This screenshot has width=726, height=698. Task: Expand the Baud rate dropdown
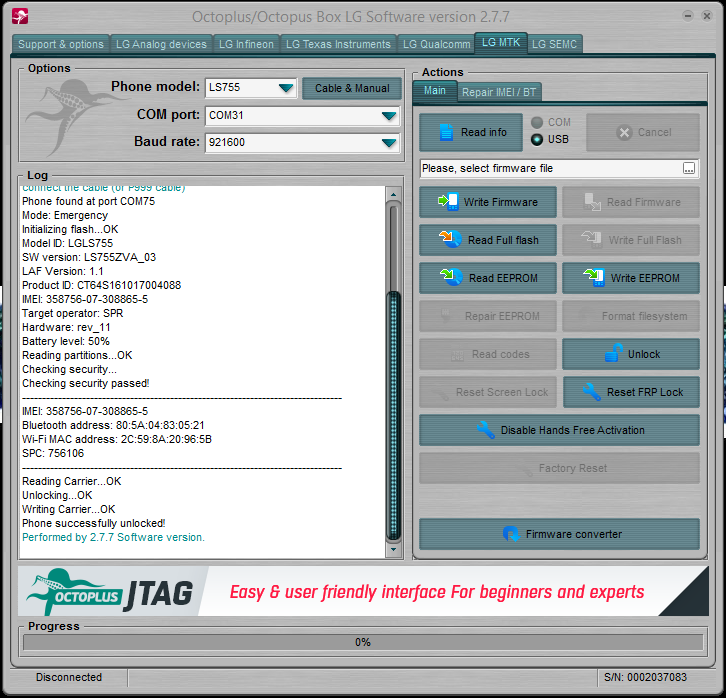389,143
